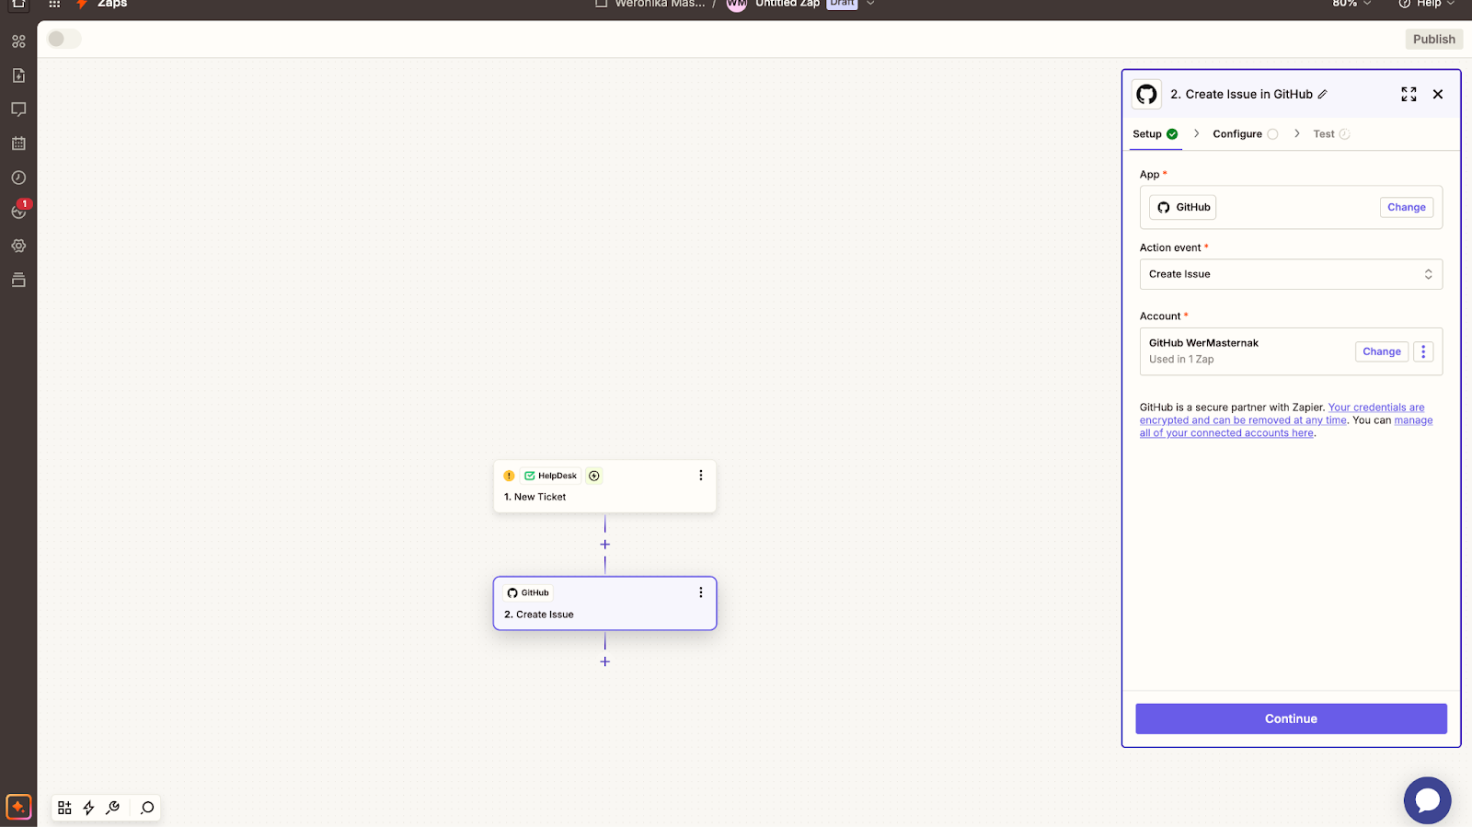The width and height of the screenshot is (1472, 827).
Task: Click the 'Used in 1 Zap' text
Action: pos(1181,359)
